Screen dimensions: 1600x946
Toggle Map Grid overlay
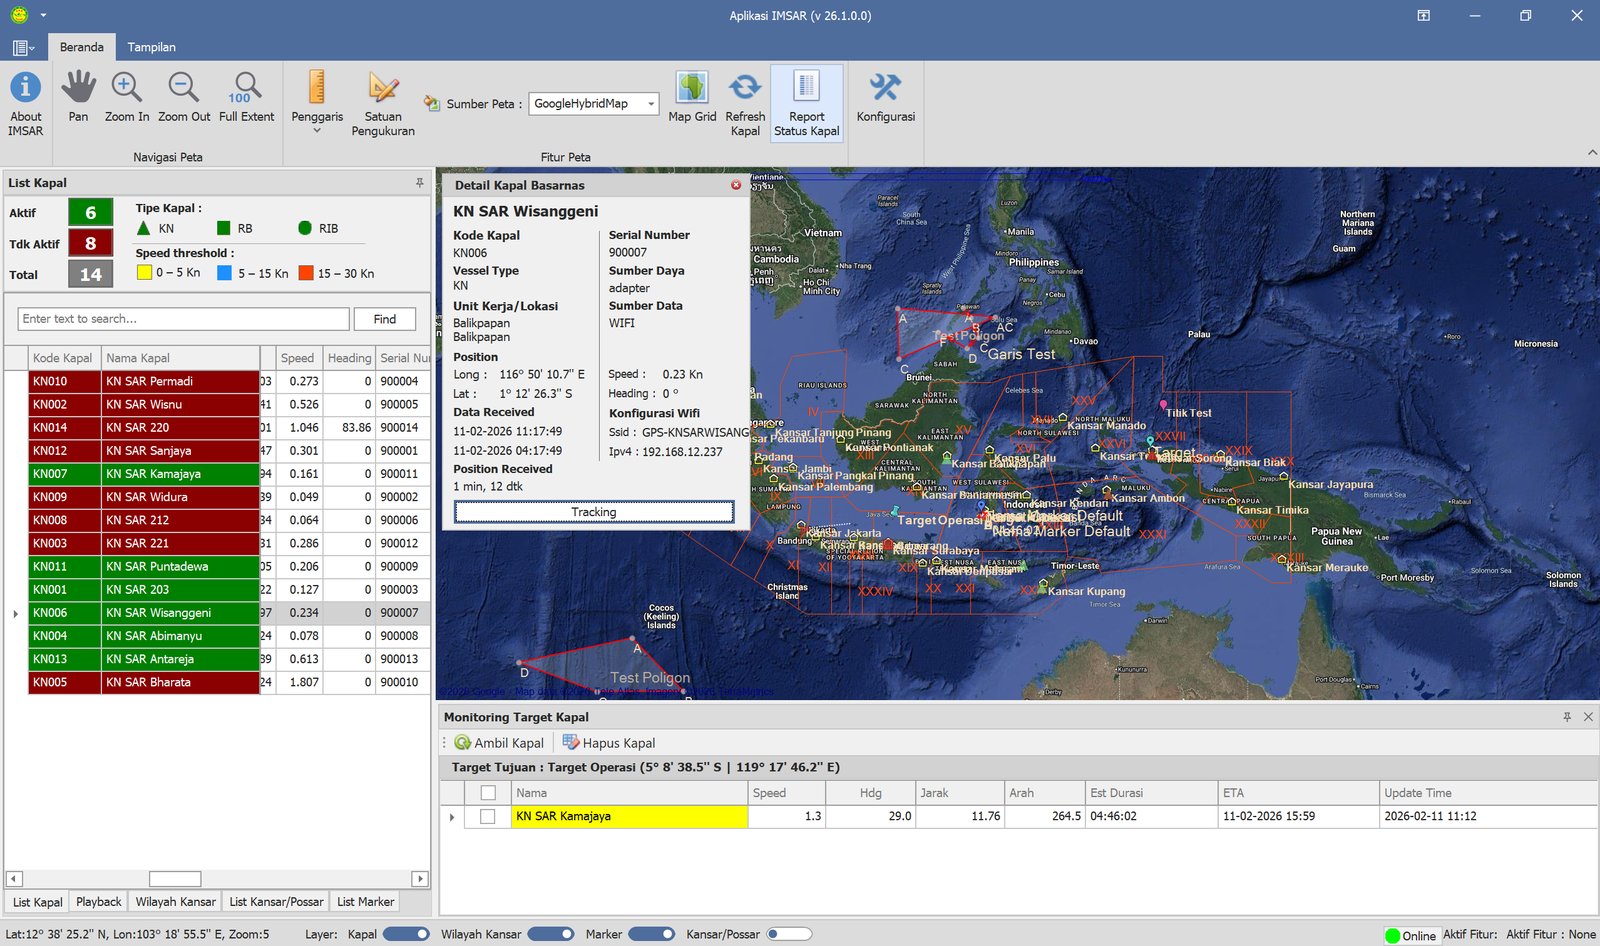pos(692,97)
